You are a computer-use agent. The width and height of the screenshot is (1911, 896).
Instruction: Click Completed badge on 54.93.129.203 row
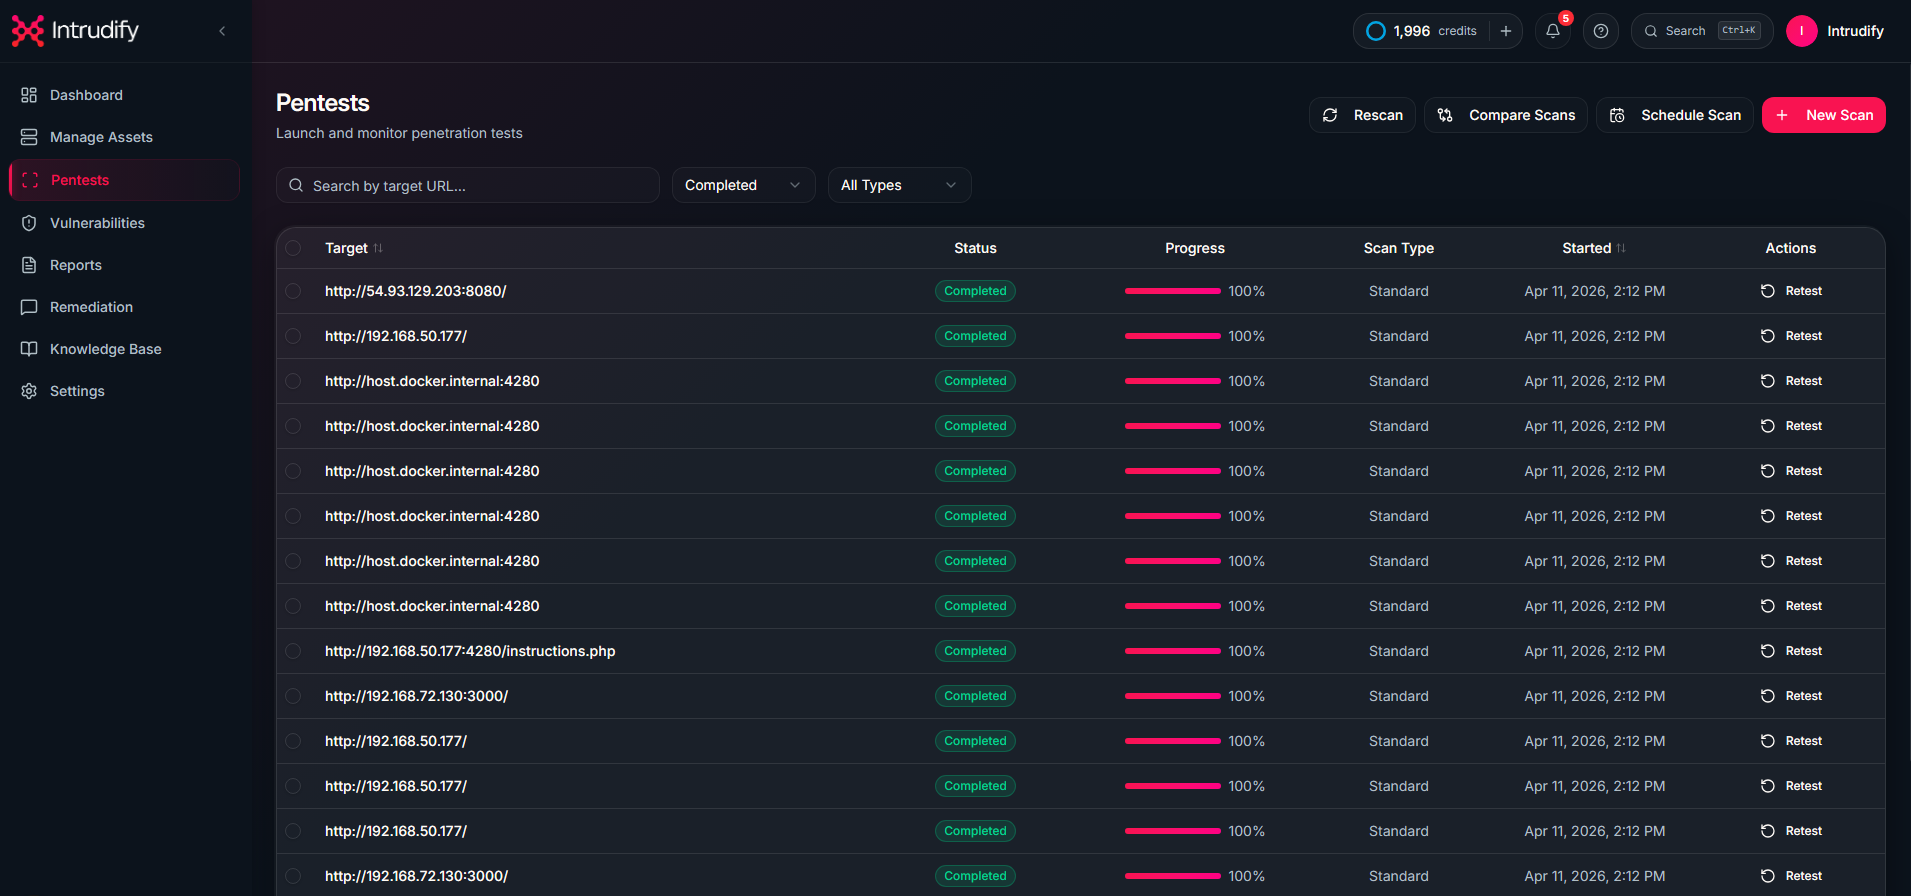[x=975, y=291]
